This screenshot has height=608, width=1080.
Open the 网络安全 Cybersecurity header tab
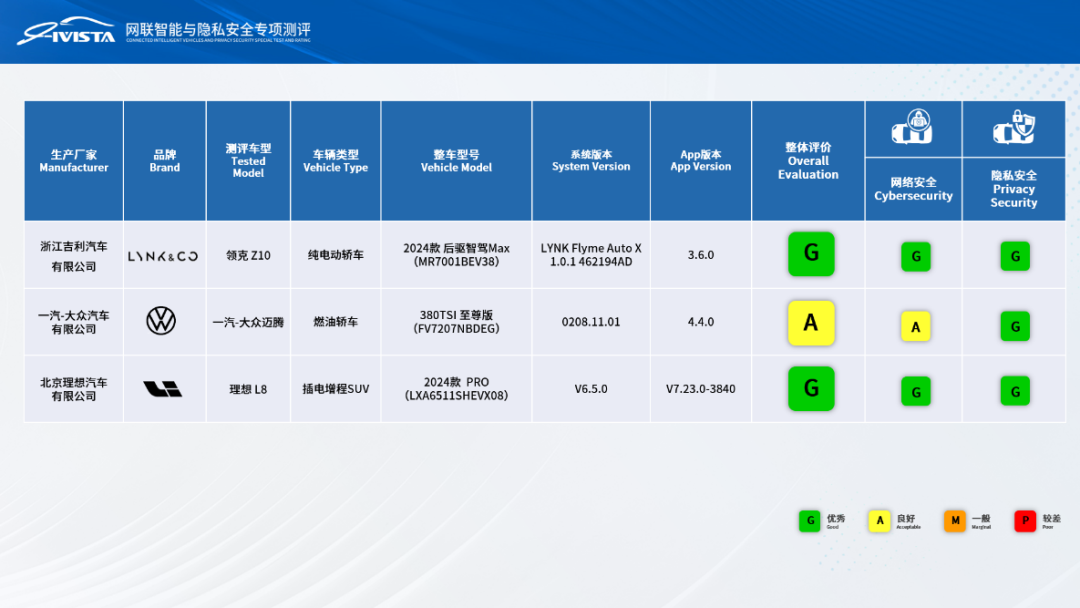click(914, 190)
